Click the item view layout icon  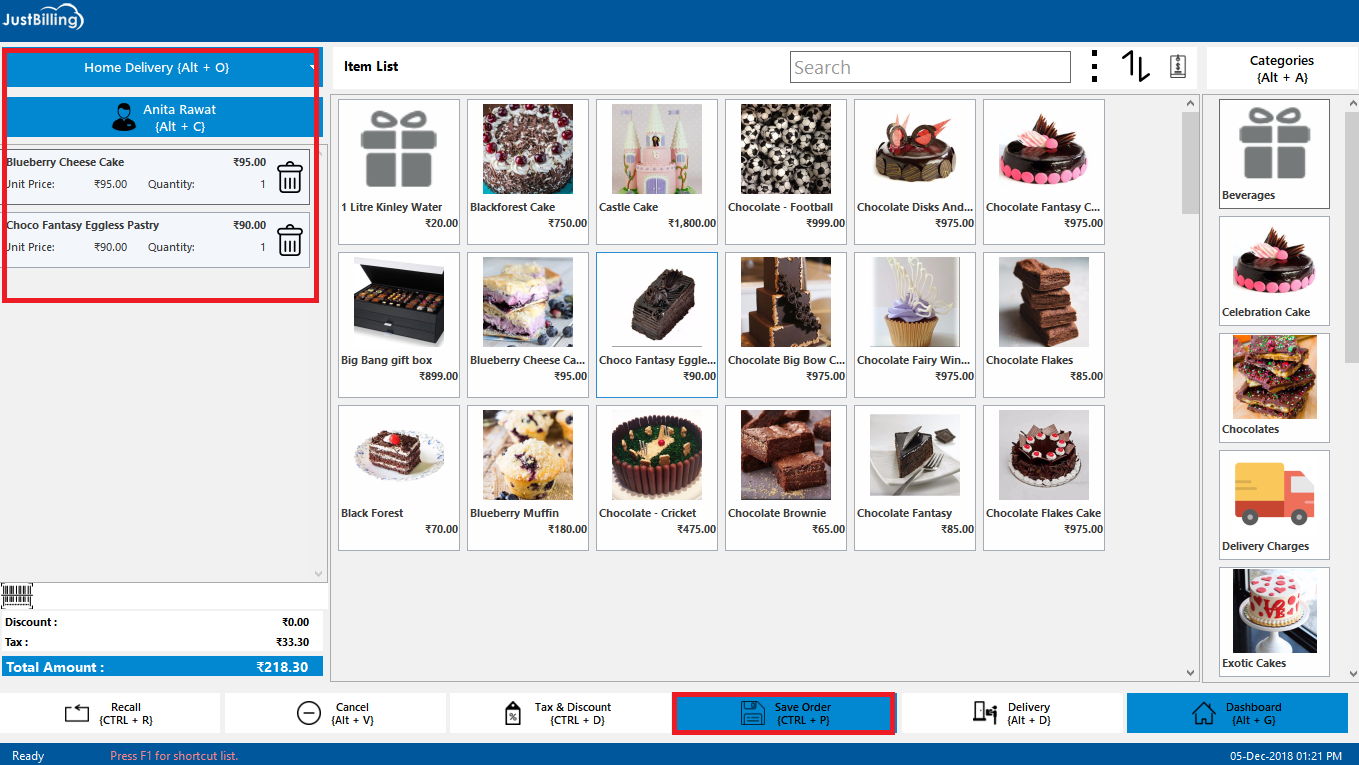[x=1177, y=67]
